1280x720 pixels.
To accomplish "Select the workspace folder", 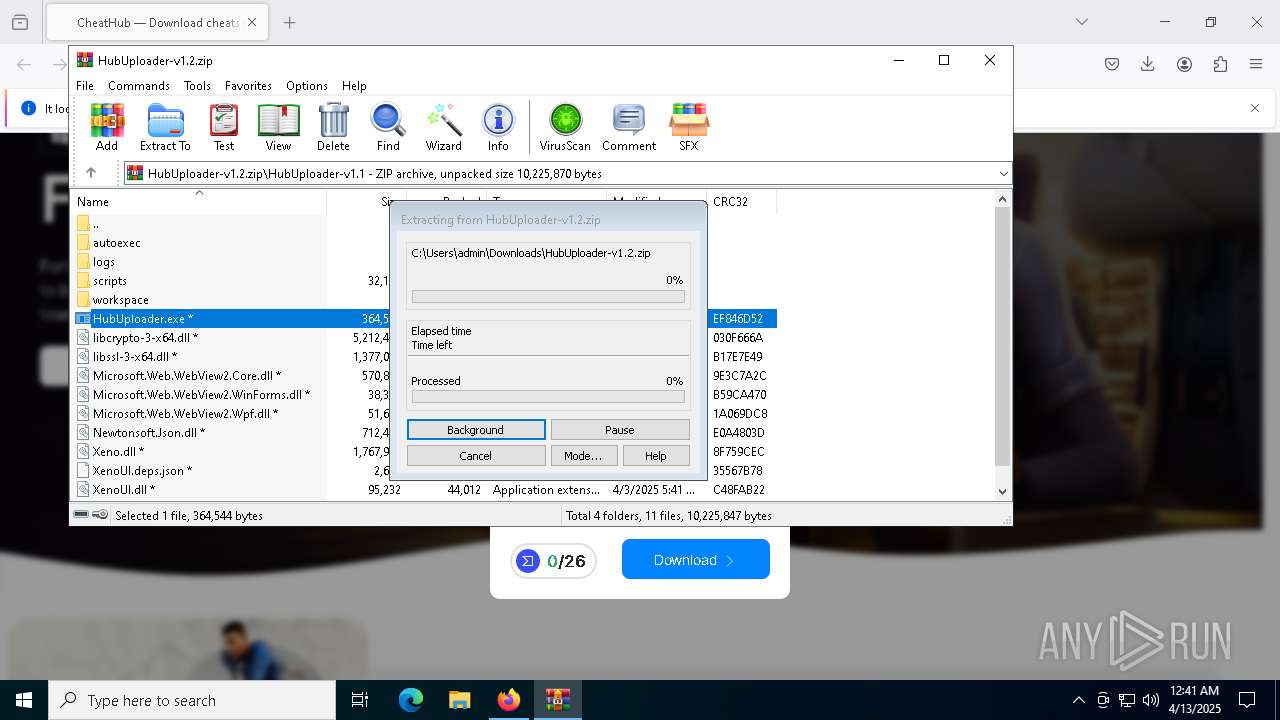I will tap(121, 300).
